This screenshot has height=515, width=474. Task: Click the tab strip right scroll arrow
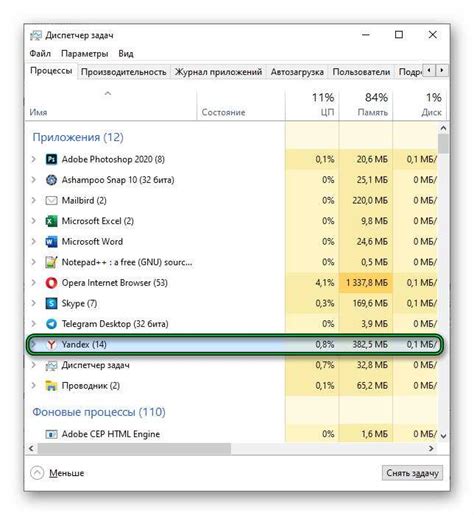(442, 70)
